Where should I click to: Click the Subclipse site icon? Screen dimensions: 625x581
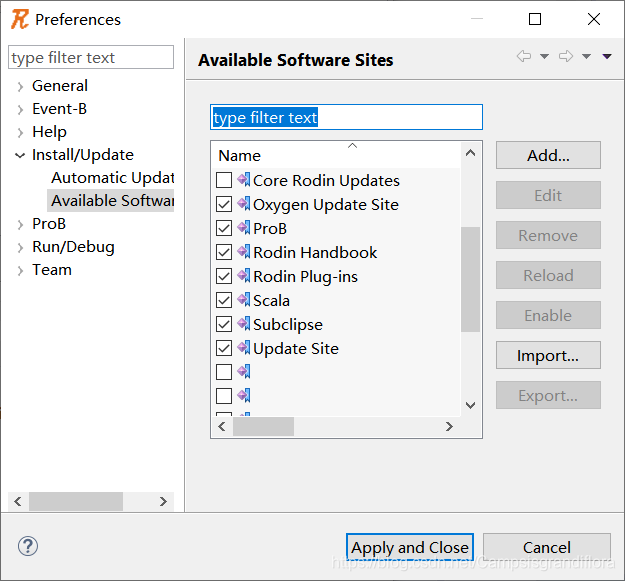(244, 324)
